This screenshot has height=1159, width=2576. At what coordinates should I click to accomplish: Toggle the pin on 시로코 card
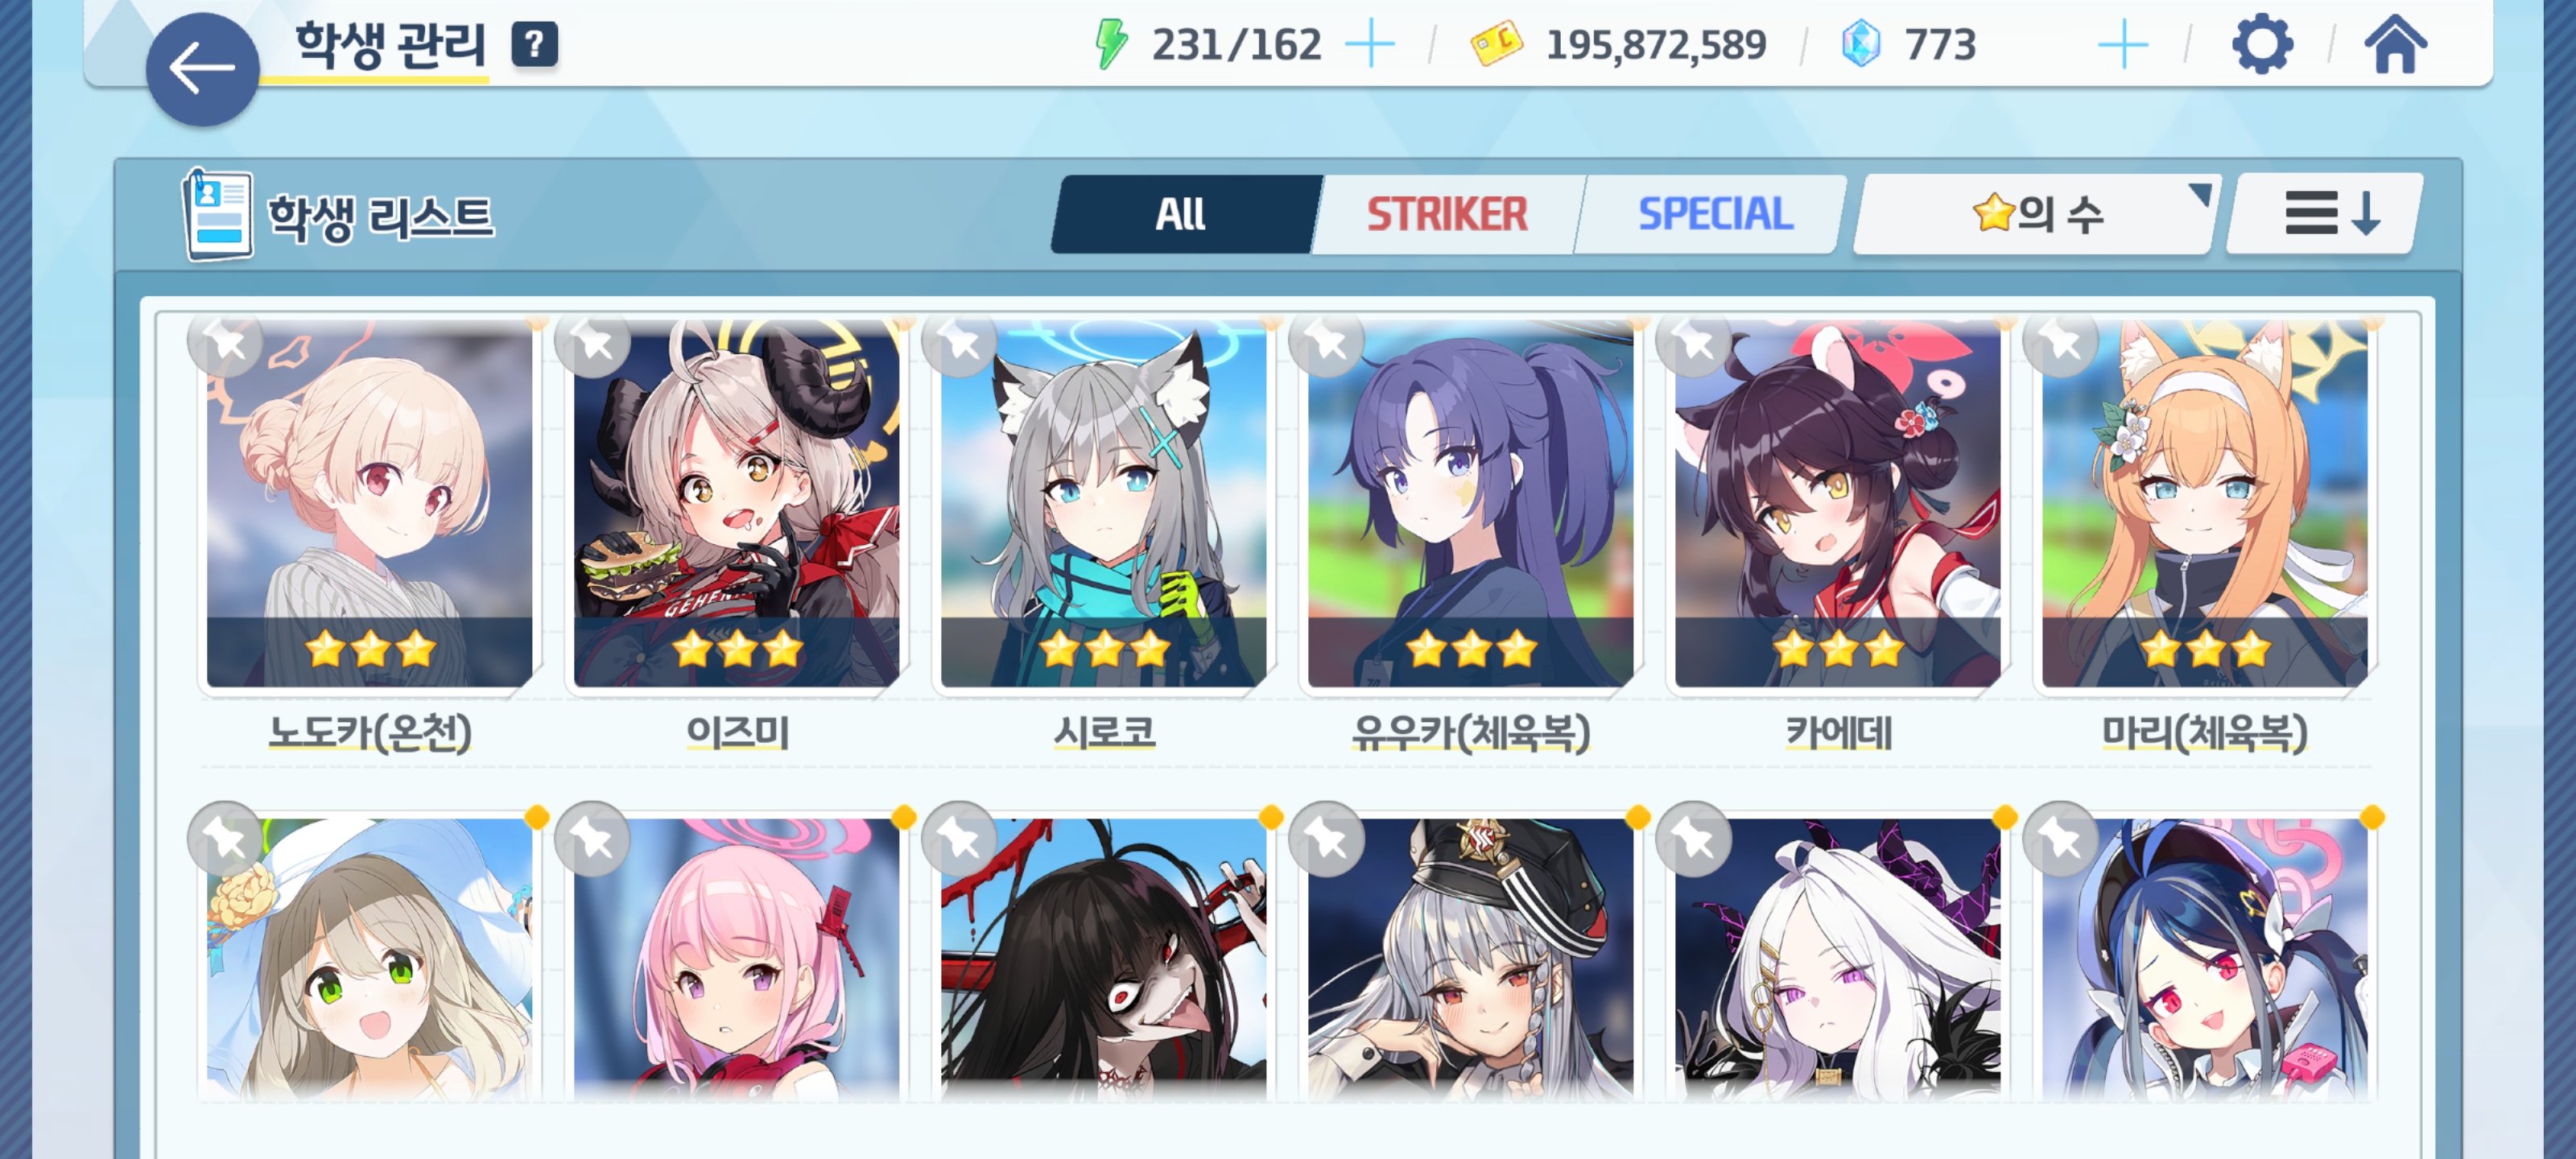960,344
